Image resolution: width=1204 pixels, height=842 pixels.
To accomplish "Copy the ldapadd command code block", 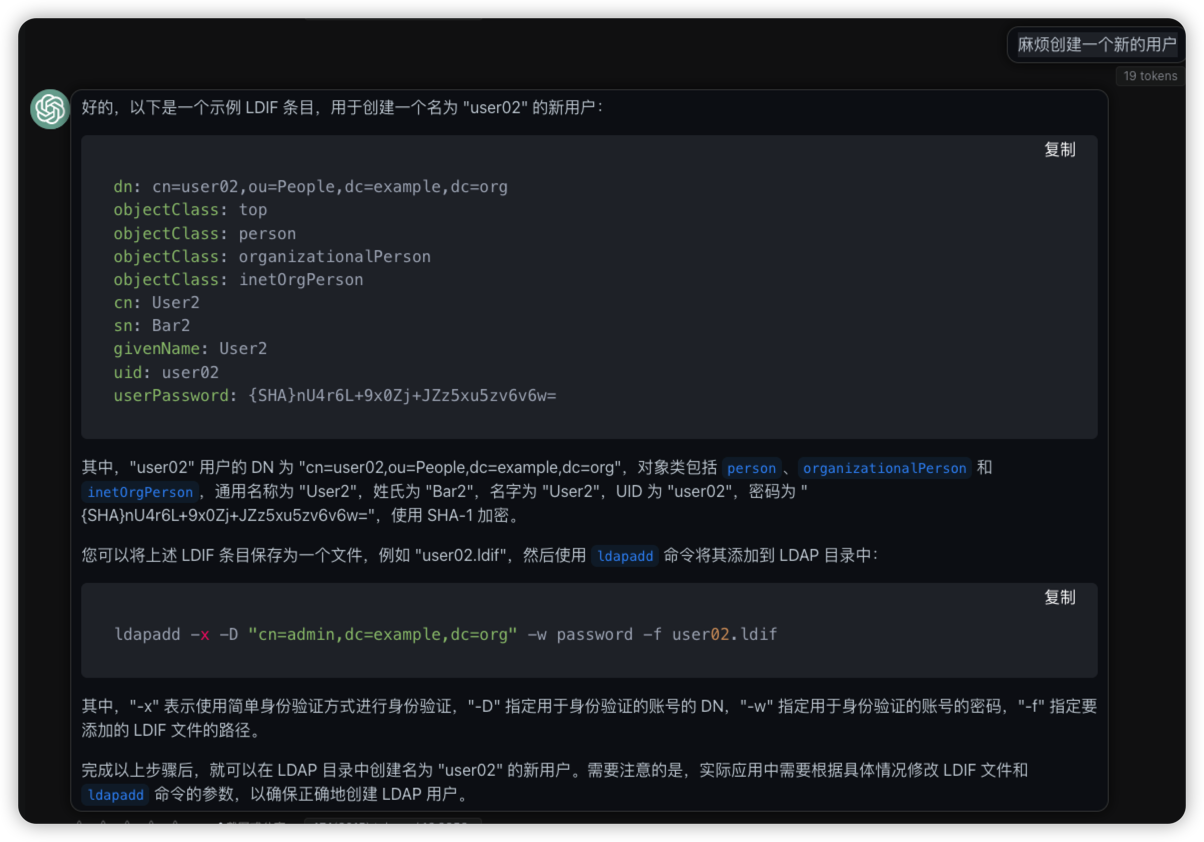I will tap(1059, 598).
